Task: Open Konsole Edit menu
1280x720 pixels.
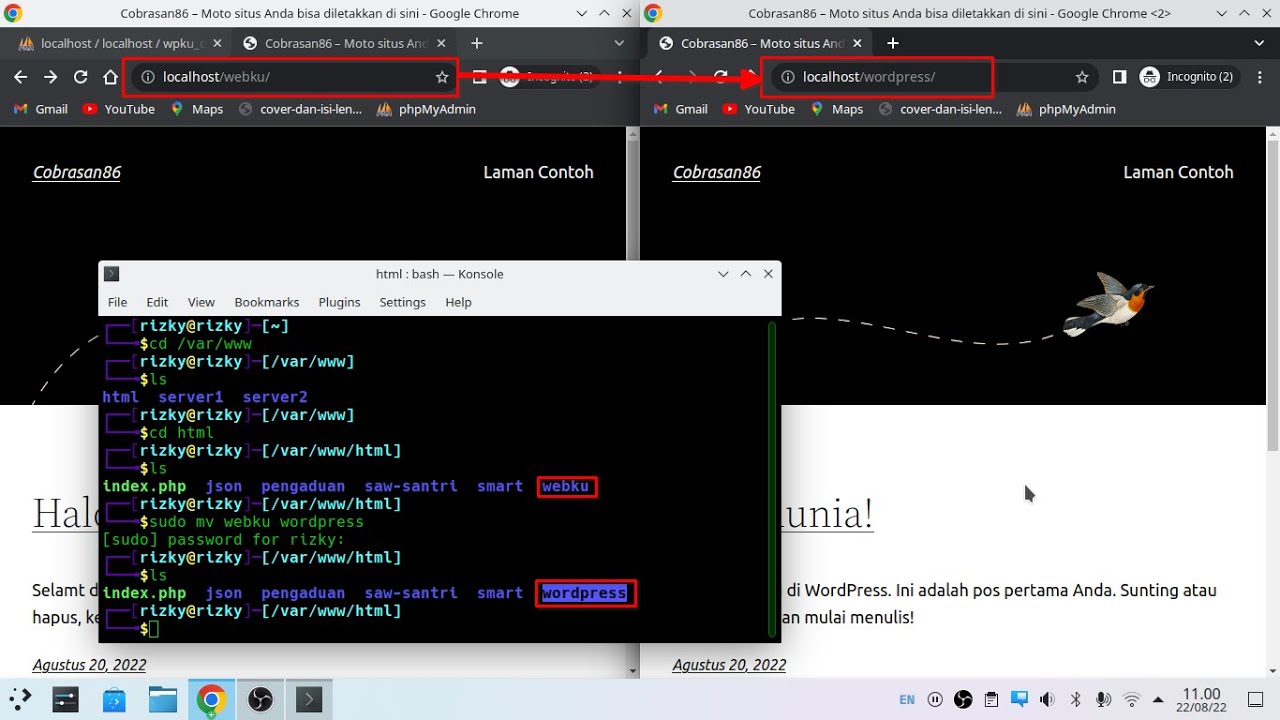Action: pyautogui.click(x=157, y=302)
